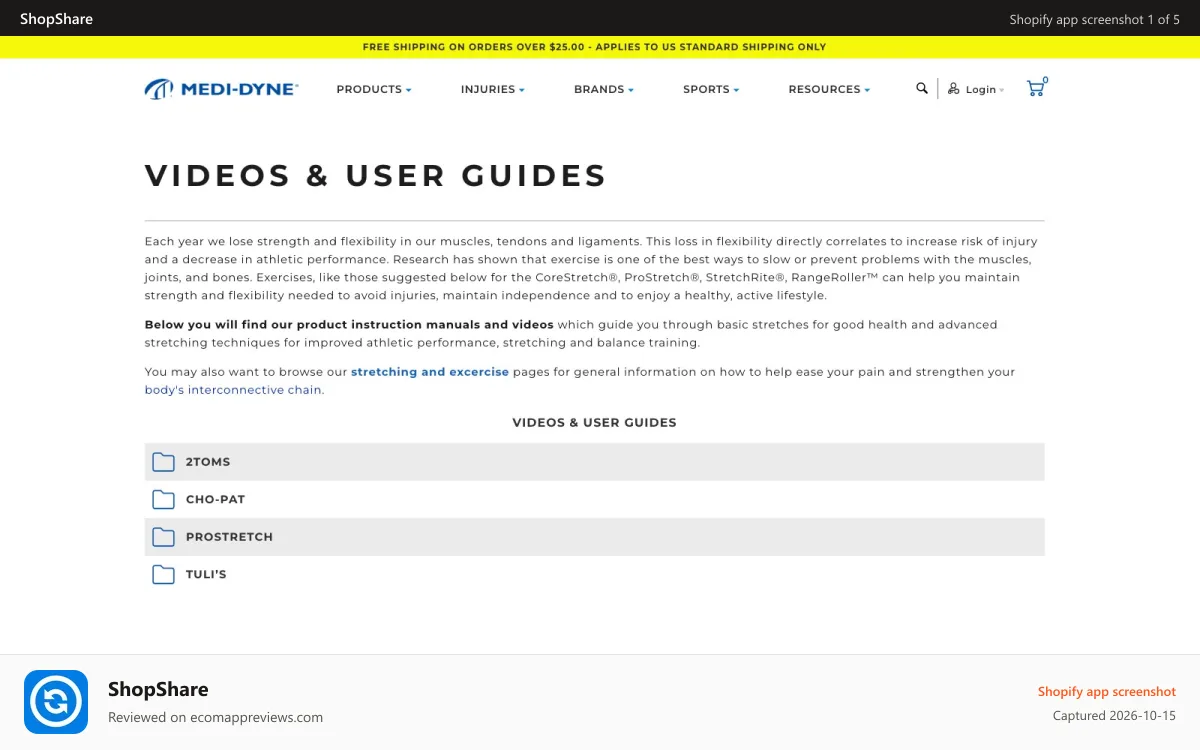
Task: Click the Shopify app screenshot caption link
Action: click(x=1106, y=691)
